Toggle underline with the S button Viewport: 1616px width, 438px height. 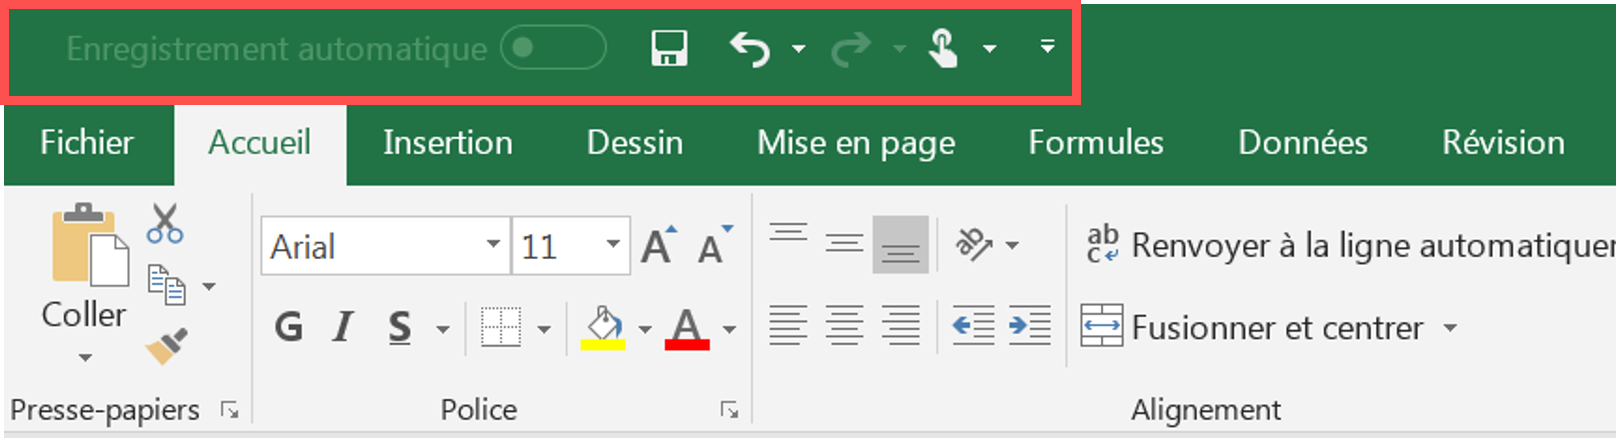pos(400,327)
